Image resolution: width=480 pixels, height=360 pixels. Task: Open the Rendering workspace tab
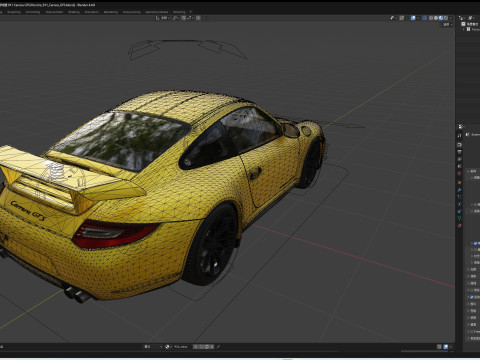tap(111, 12)
